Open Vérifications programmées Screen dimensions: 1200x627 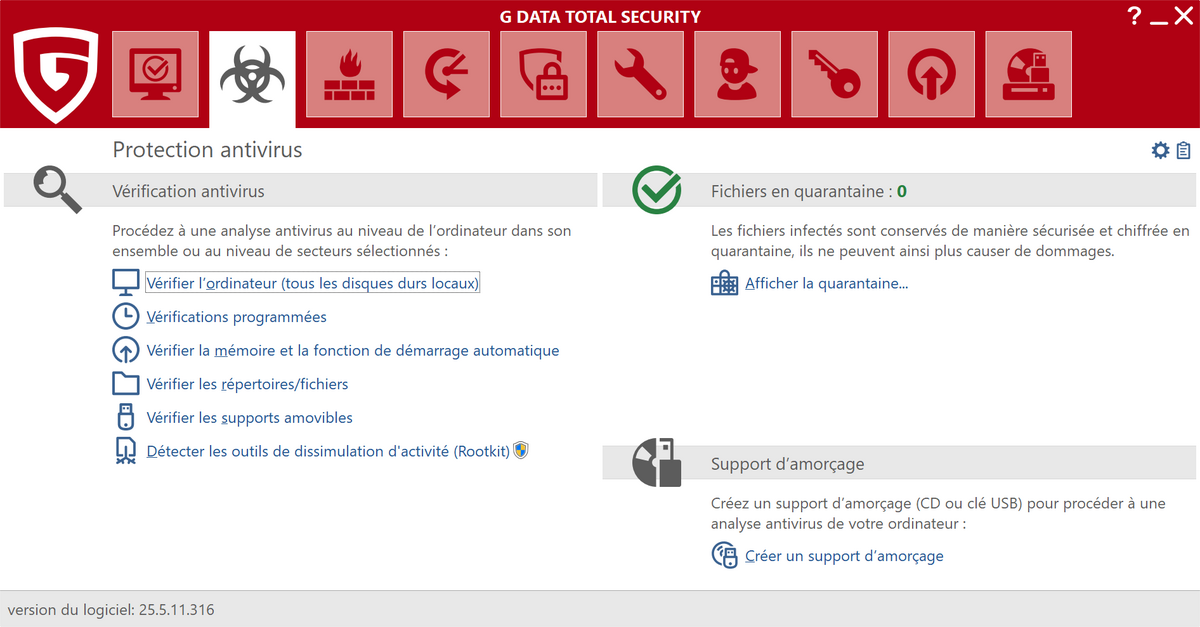pos(236,317)
